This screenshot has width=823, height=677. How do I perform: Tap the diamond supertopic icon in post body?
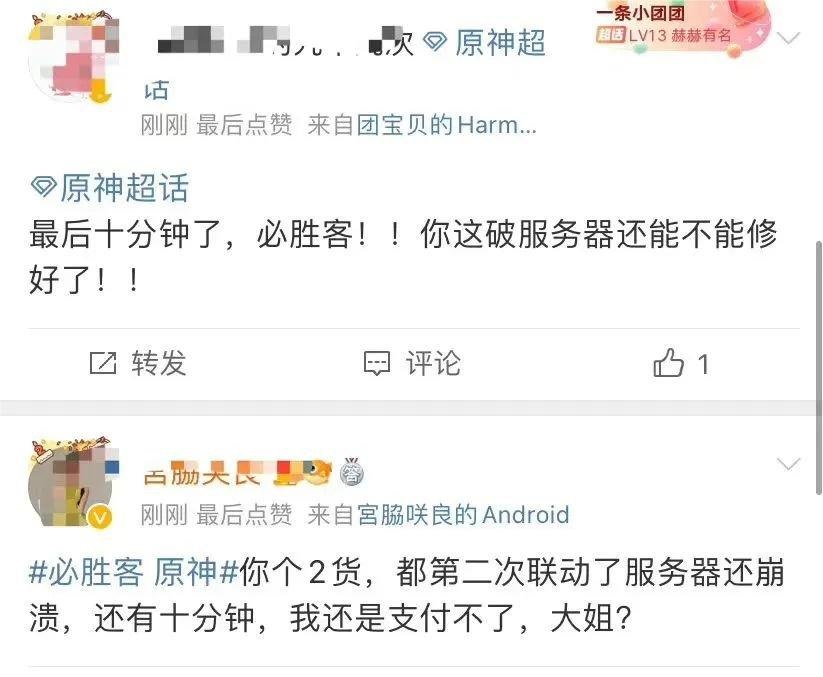(x=44, y=187)
